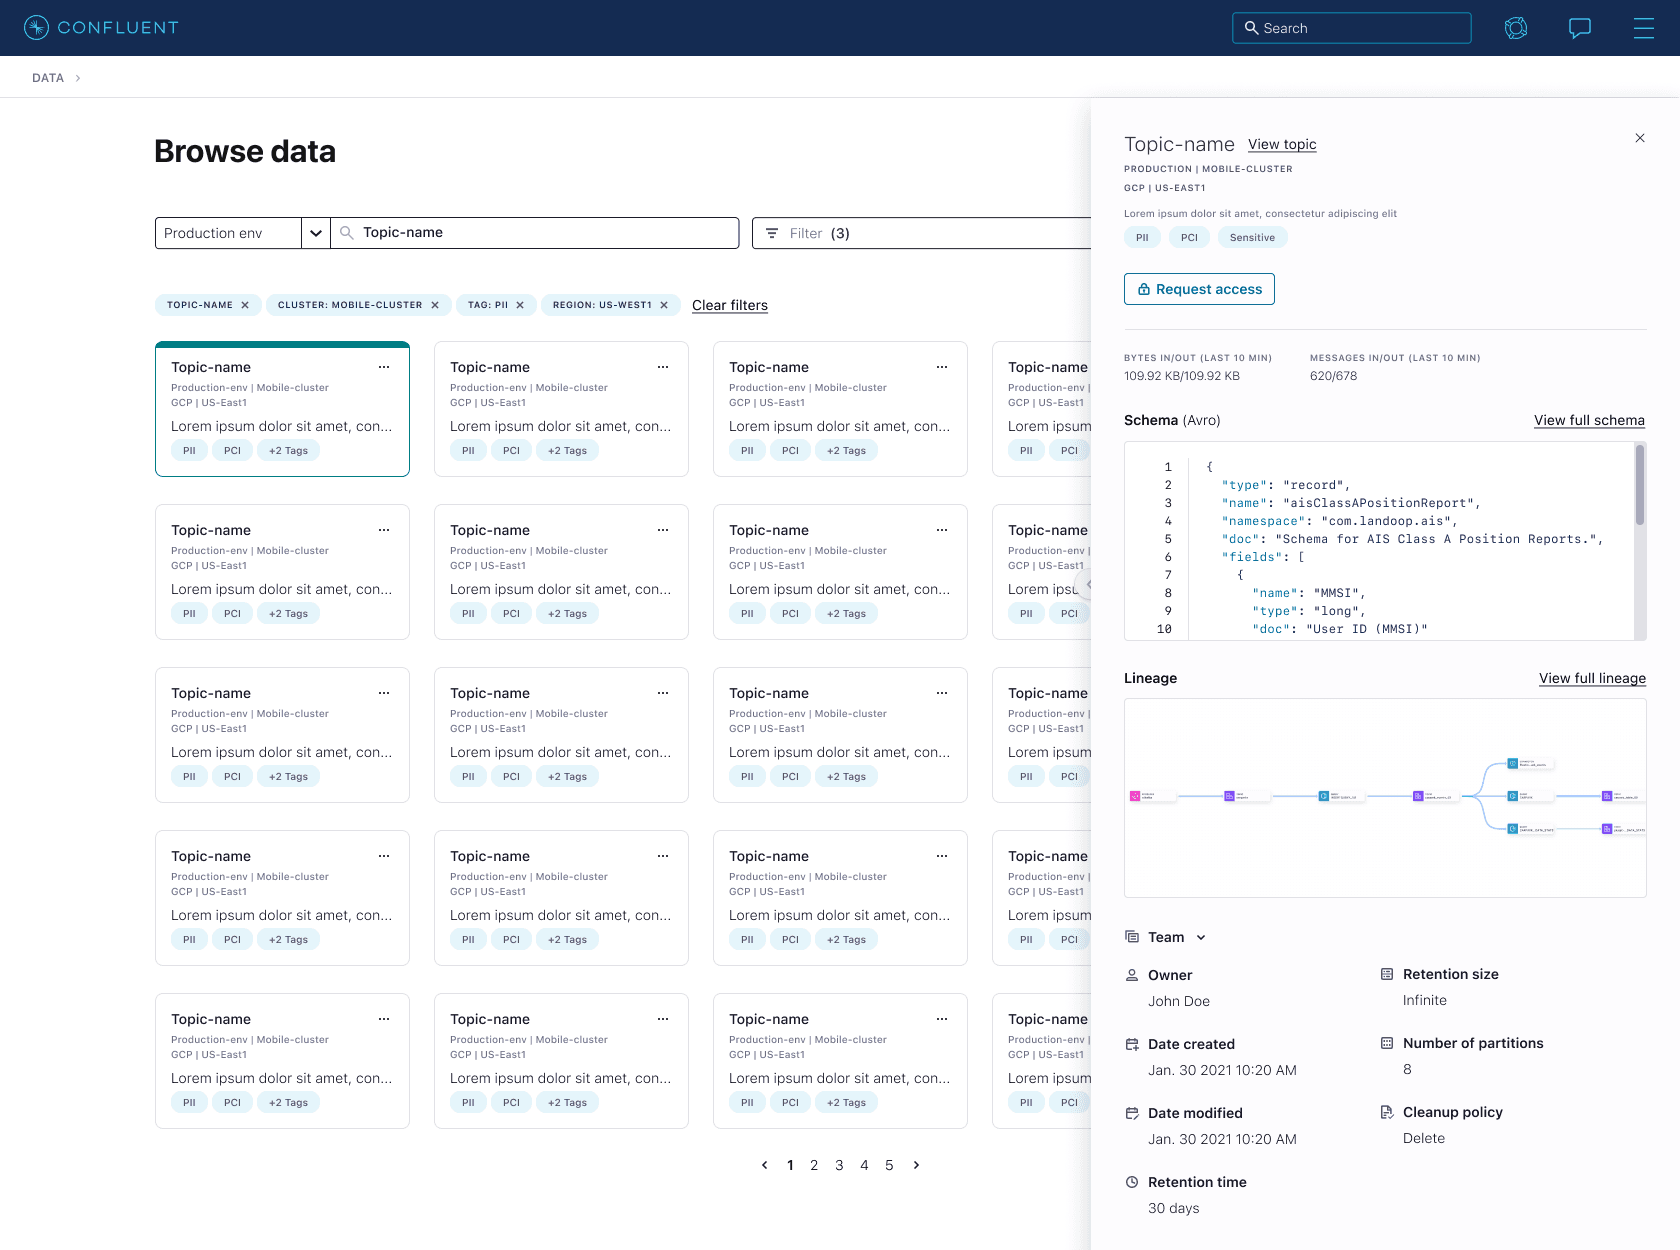Viewport: 1680px width, 1250px height.
Task: Click the Retention time clock icon
Action: 1132,1182
